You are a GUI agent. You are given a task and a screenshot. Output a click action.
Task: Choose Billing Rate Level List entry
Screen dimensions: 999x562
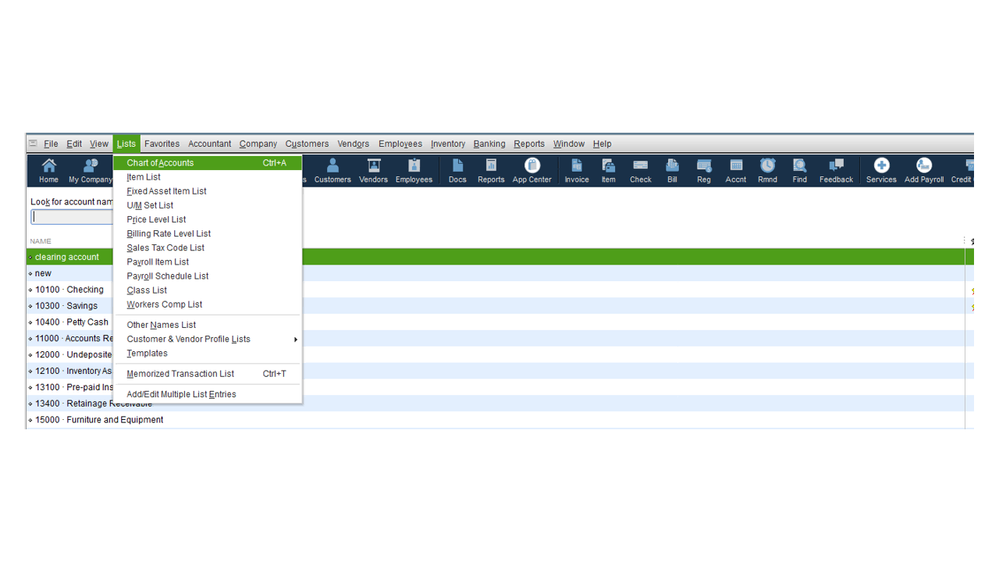(x=208, y=233)
